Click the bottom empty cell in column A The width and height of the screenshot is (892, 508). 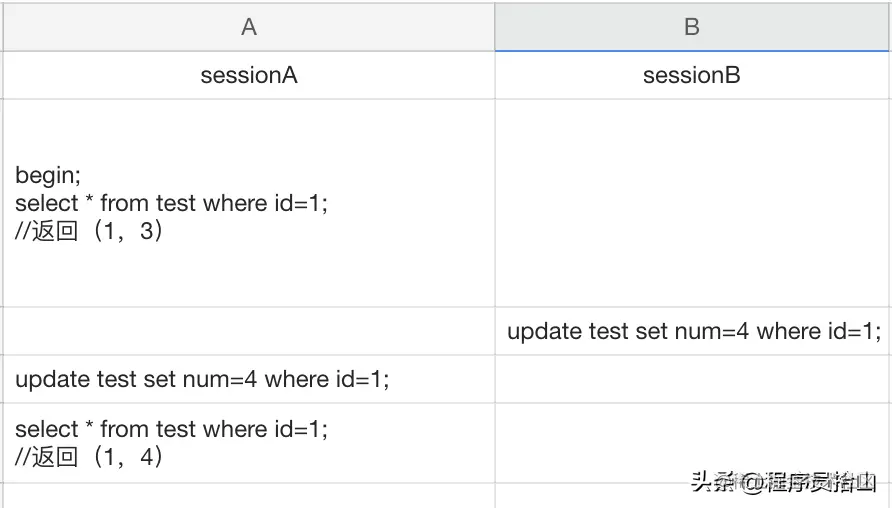tap(249, 496)
